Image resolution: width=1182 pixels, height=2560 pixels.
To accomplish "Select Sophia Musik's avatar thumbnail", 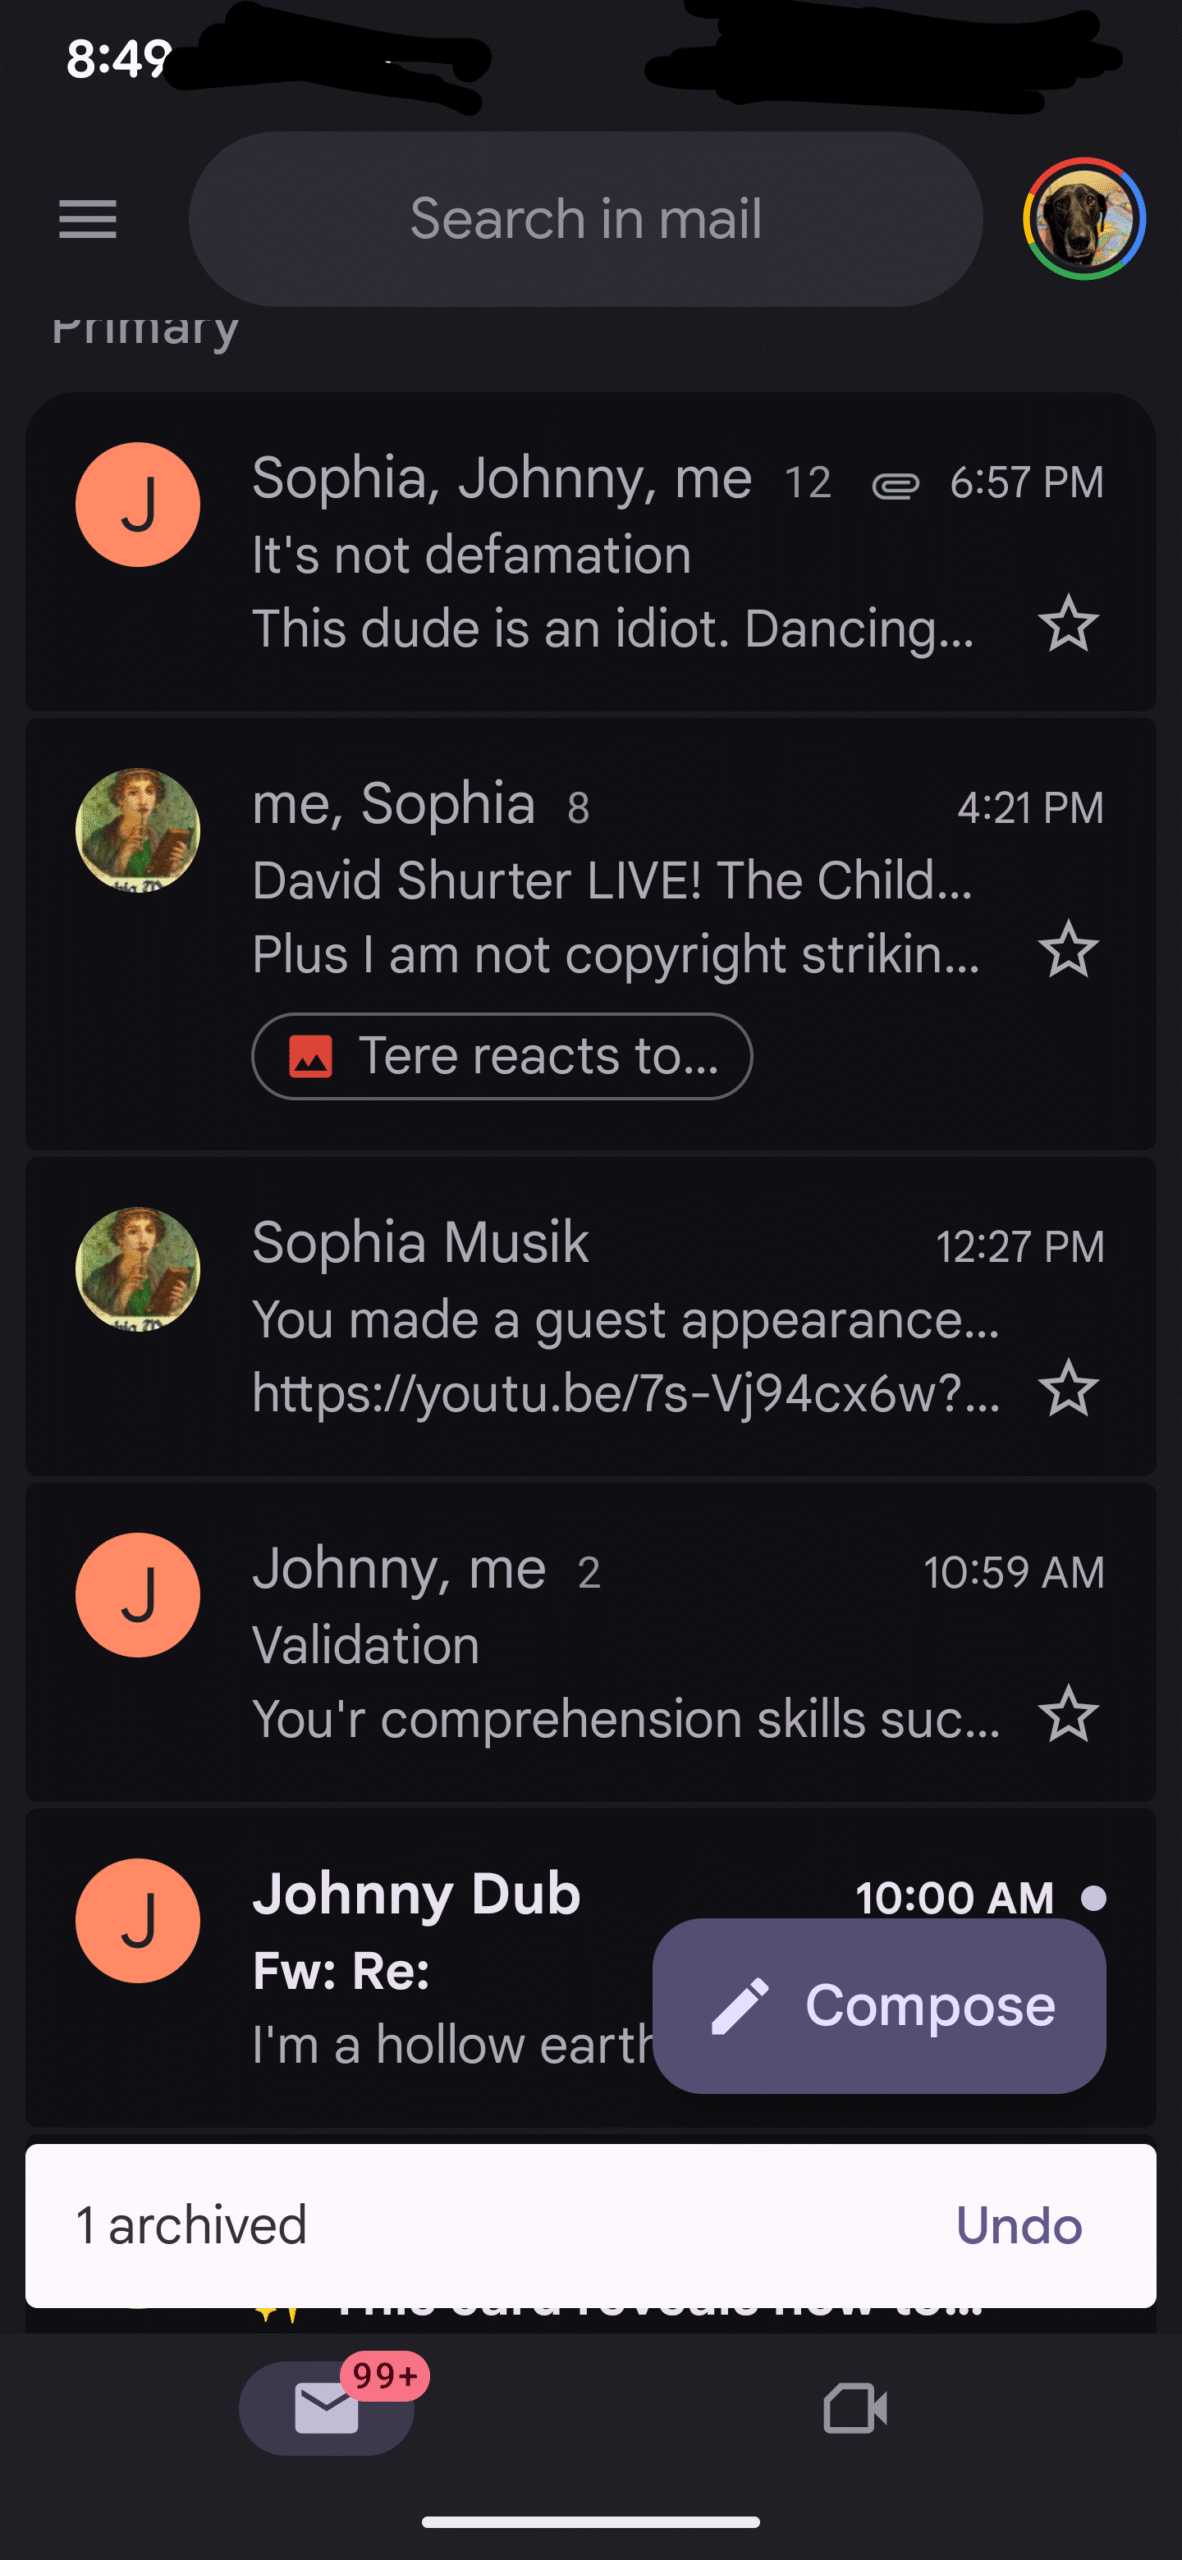I will 138,1269.
